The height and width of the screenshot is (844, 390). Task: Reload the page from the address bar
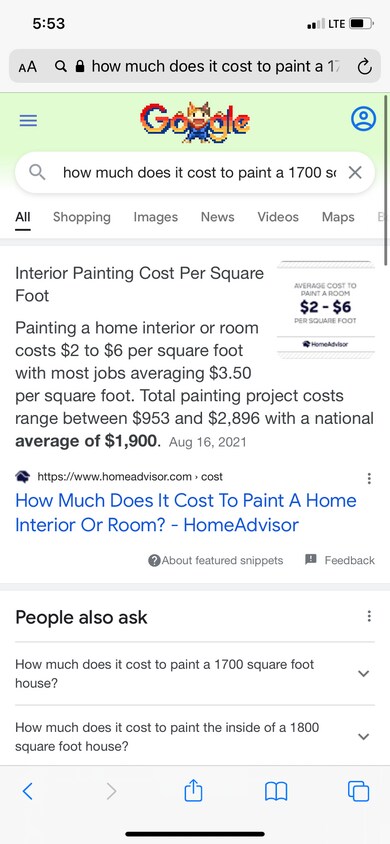click(x=364, y=67)
